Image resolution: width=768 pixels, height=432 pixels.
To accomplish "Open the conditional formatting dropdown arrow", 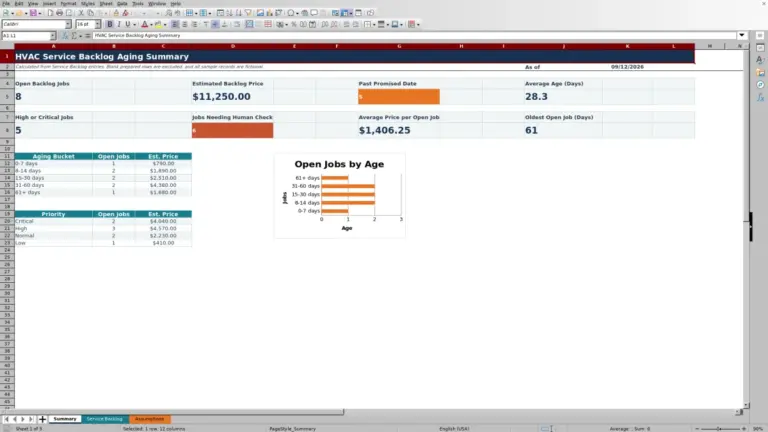I will (x=418, y=24).
